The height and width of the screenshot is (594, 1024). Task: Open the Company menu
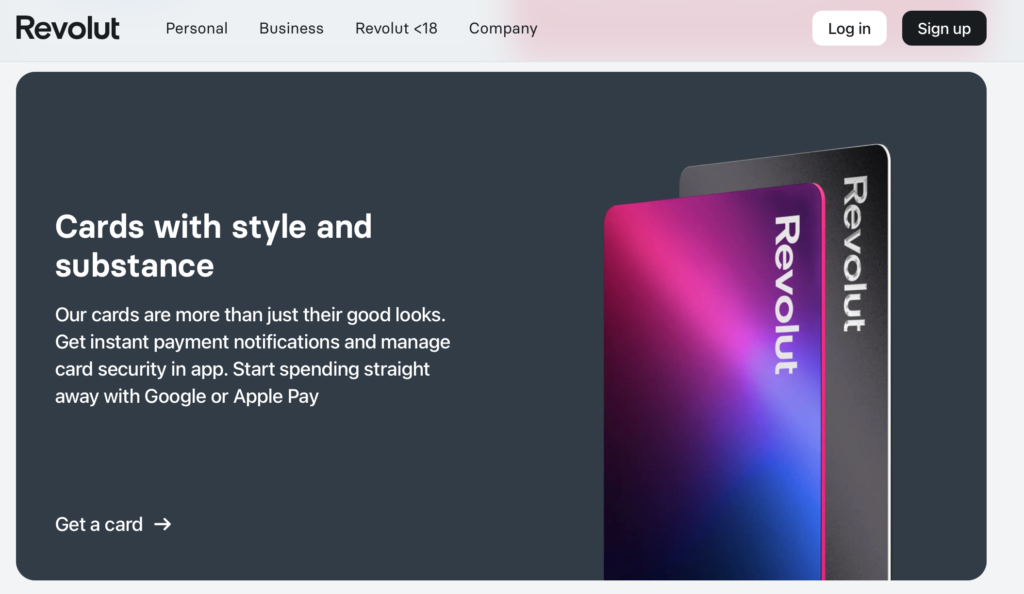(503, 29)
